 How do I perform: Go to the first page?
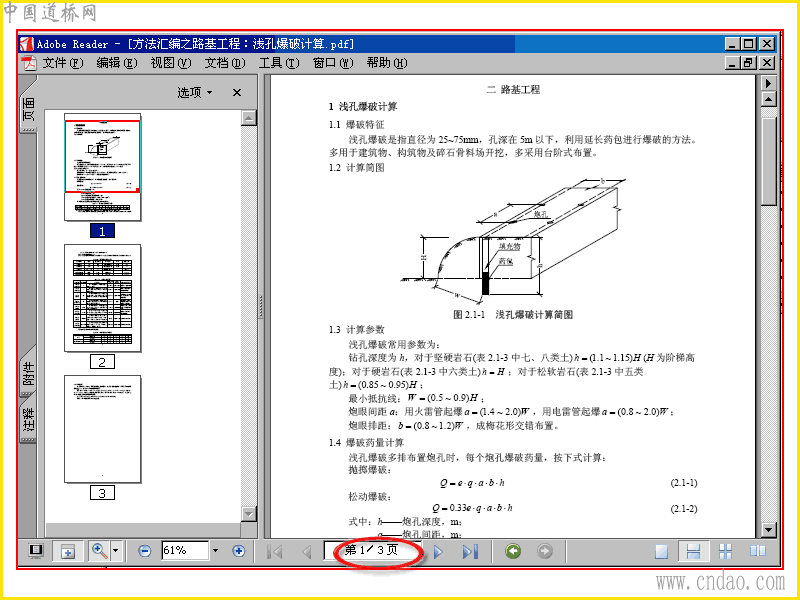[274, 552]
